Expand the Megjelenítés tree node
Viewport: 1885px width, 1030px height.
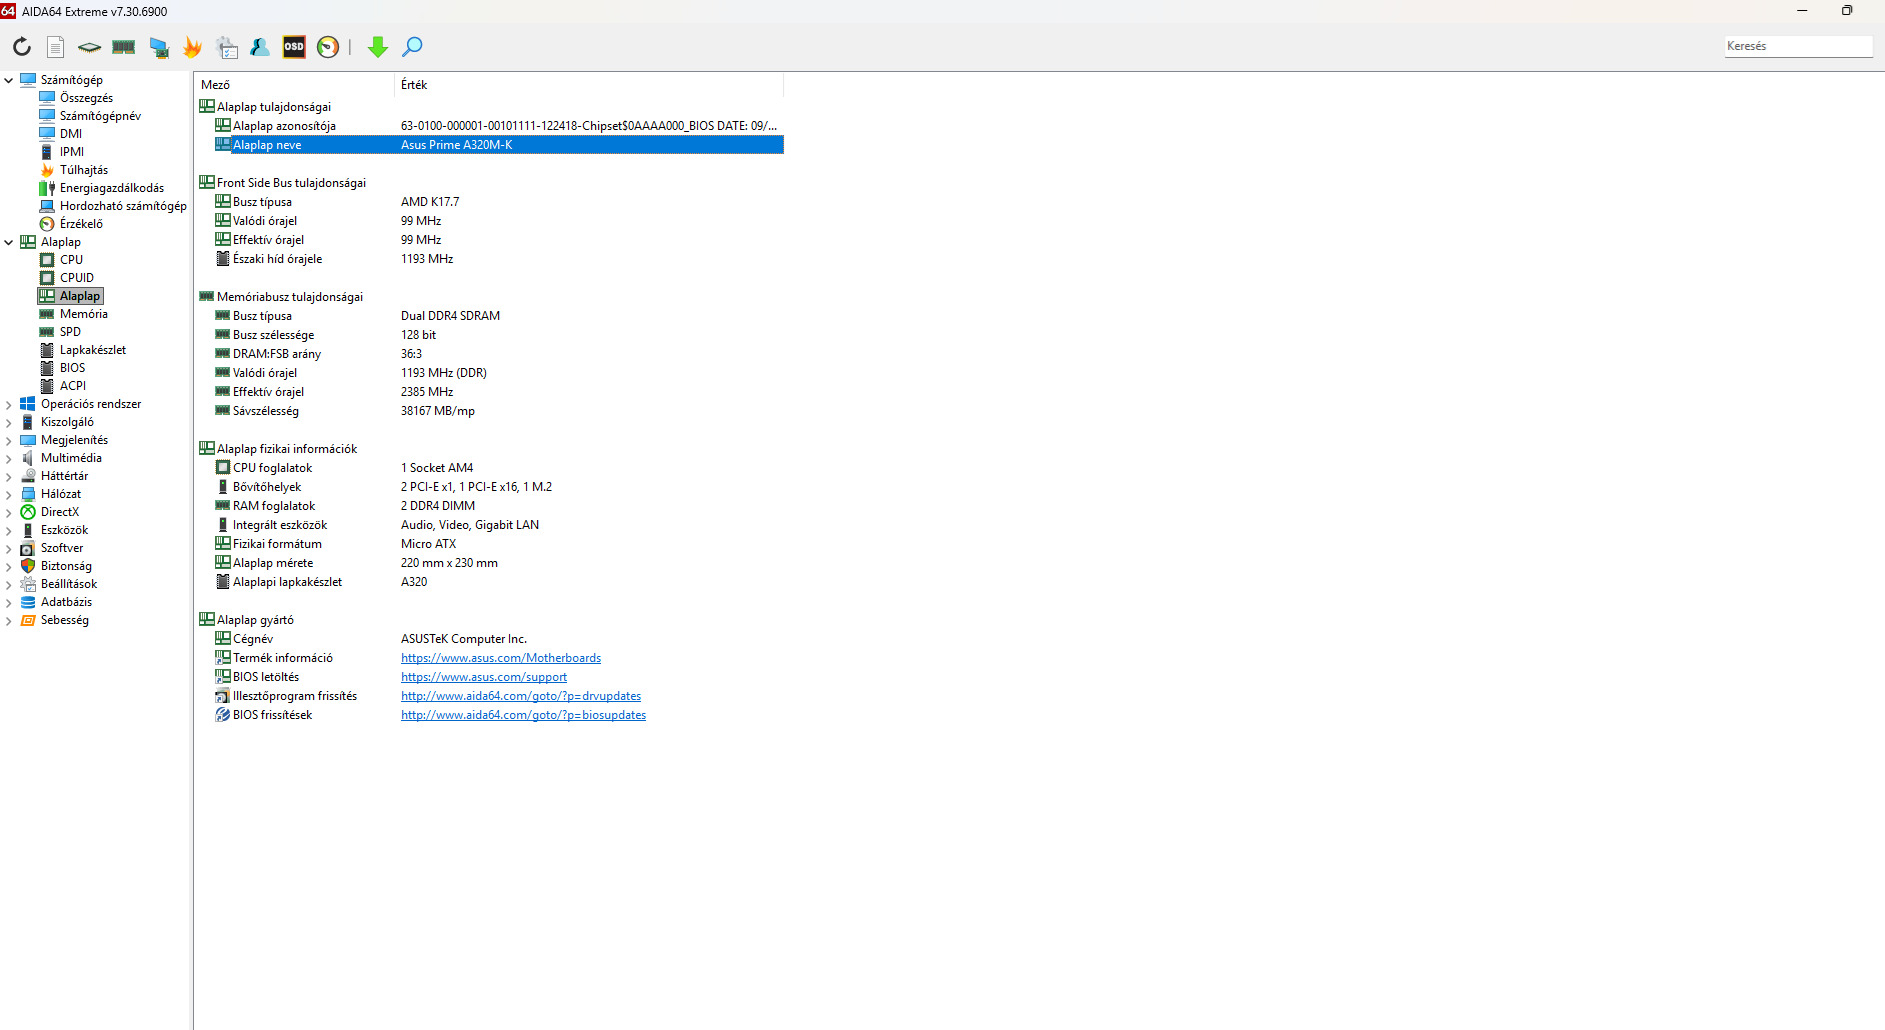(x=9, y=440)
